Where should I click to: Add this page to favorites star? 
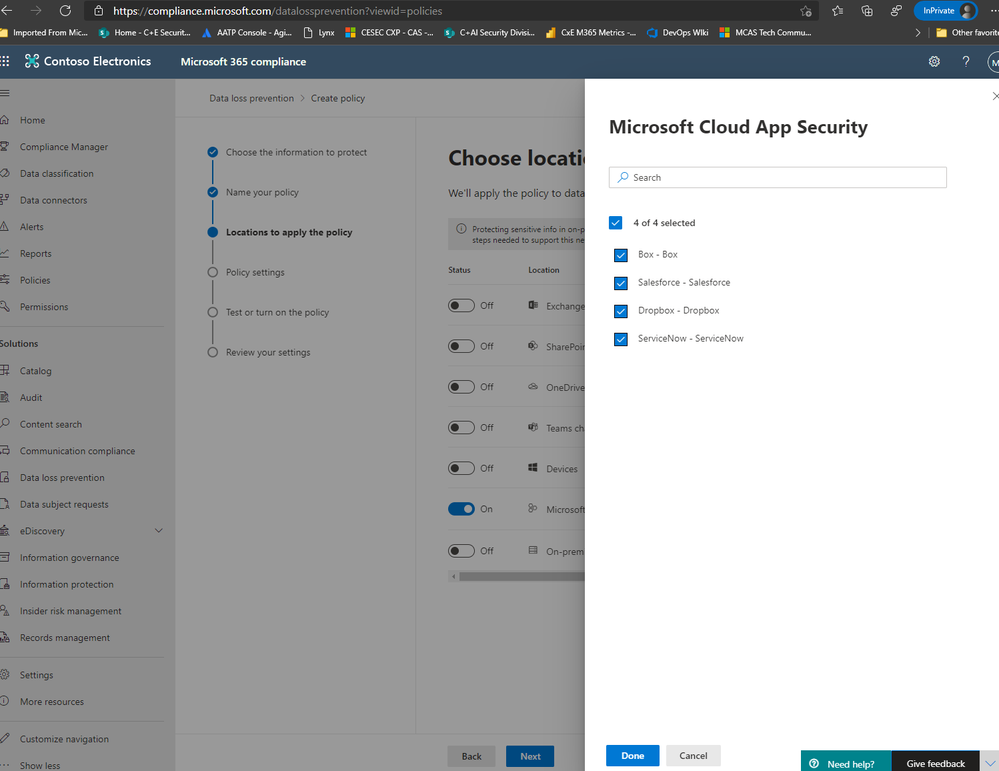point(806,11)
